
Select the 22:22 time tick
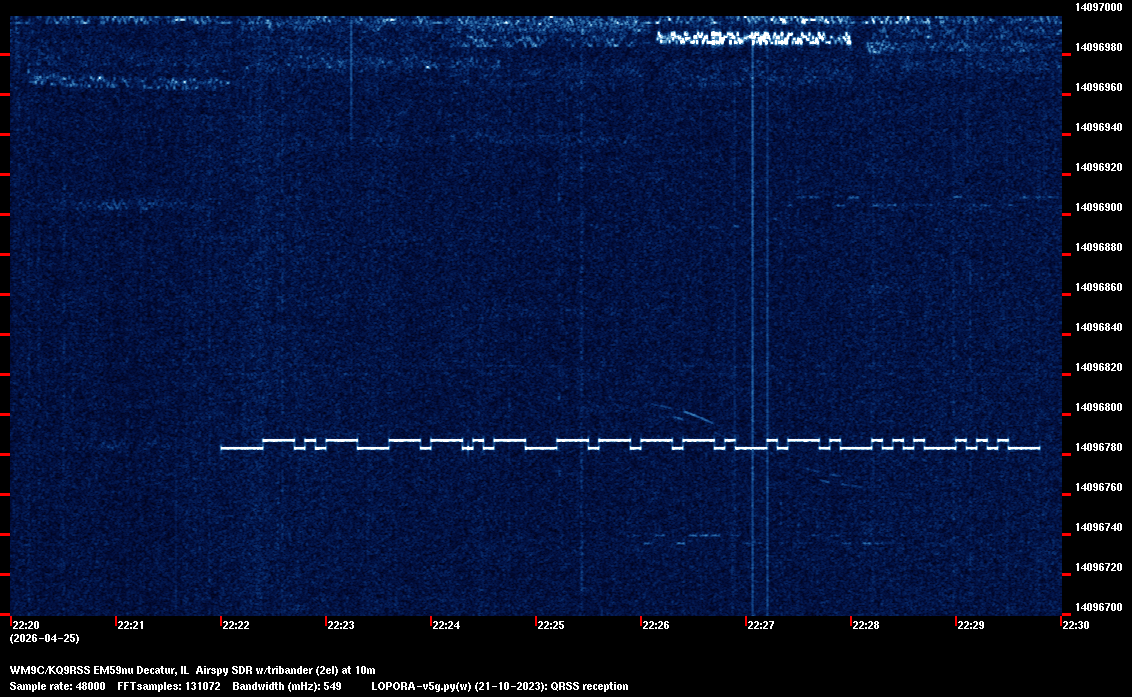236,625
